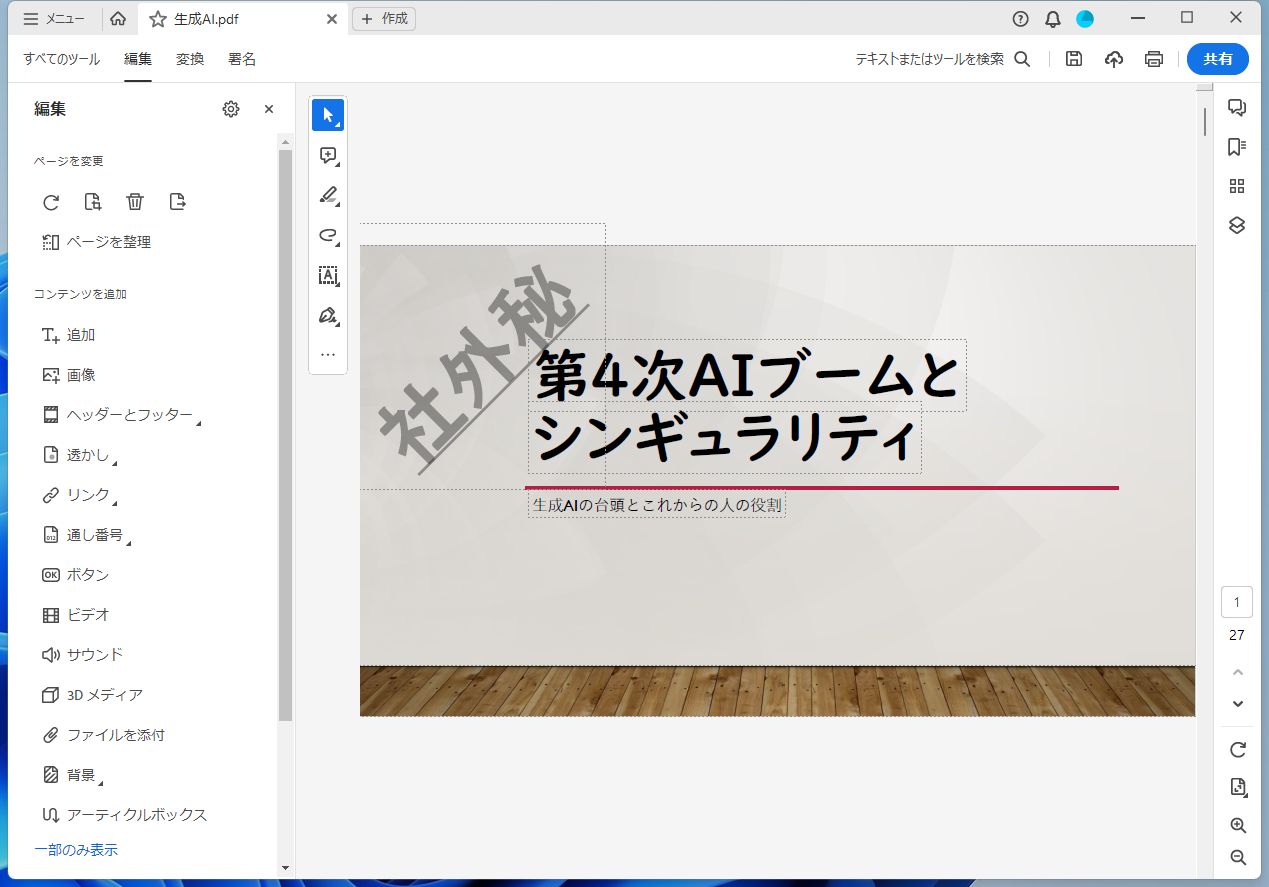Switch to the 変換 tab

coord(189,59)
